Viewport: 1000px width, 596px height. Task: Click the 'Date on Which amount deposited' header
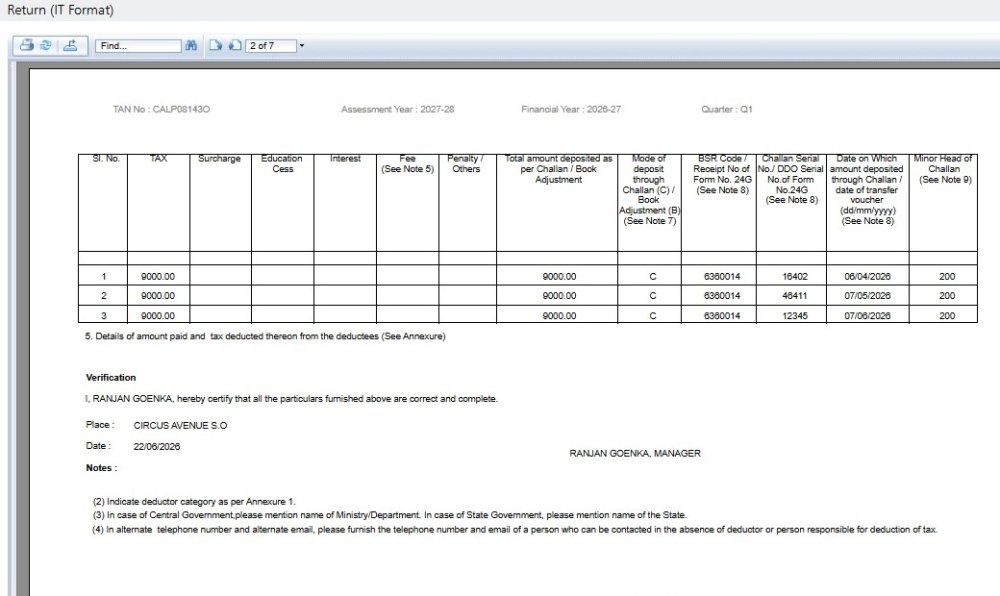pos(867,189)
